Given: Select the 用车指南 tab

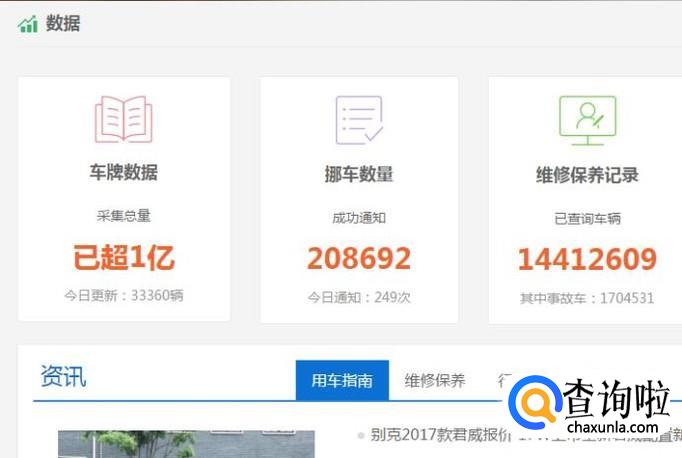Looking at the screenshot, I should click(x=342, y=380).
